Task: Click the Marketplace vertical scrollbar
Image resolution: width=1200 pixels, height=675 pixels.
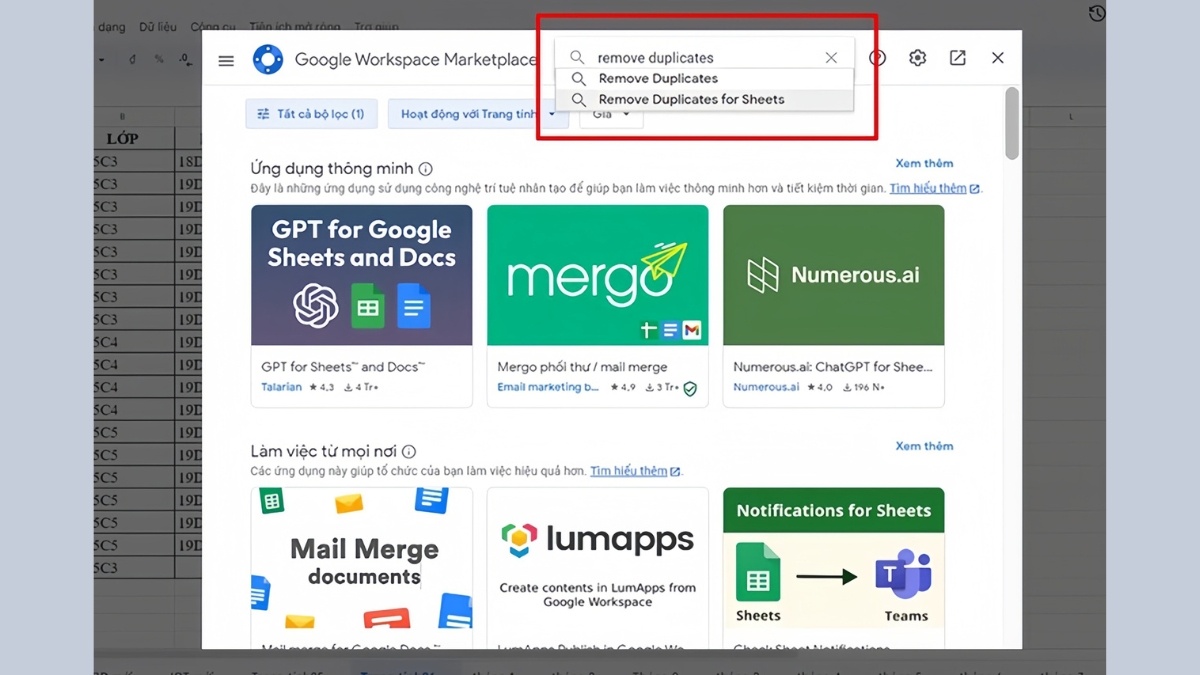Action: click(x=1012, y=123)
